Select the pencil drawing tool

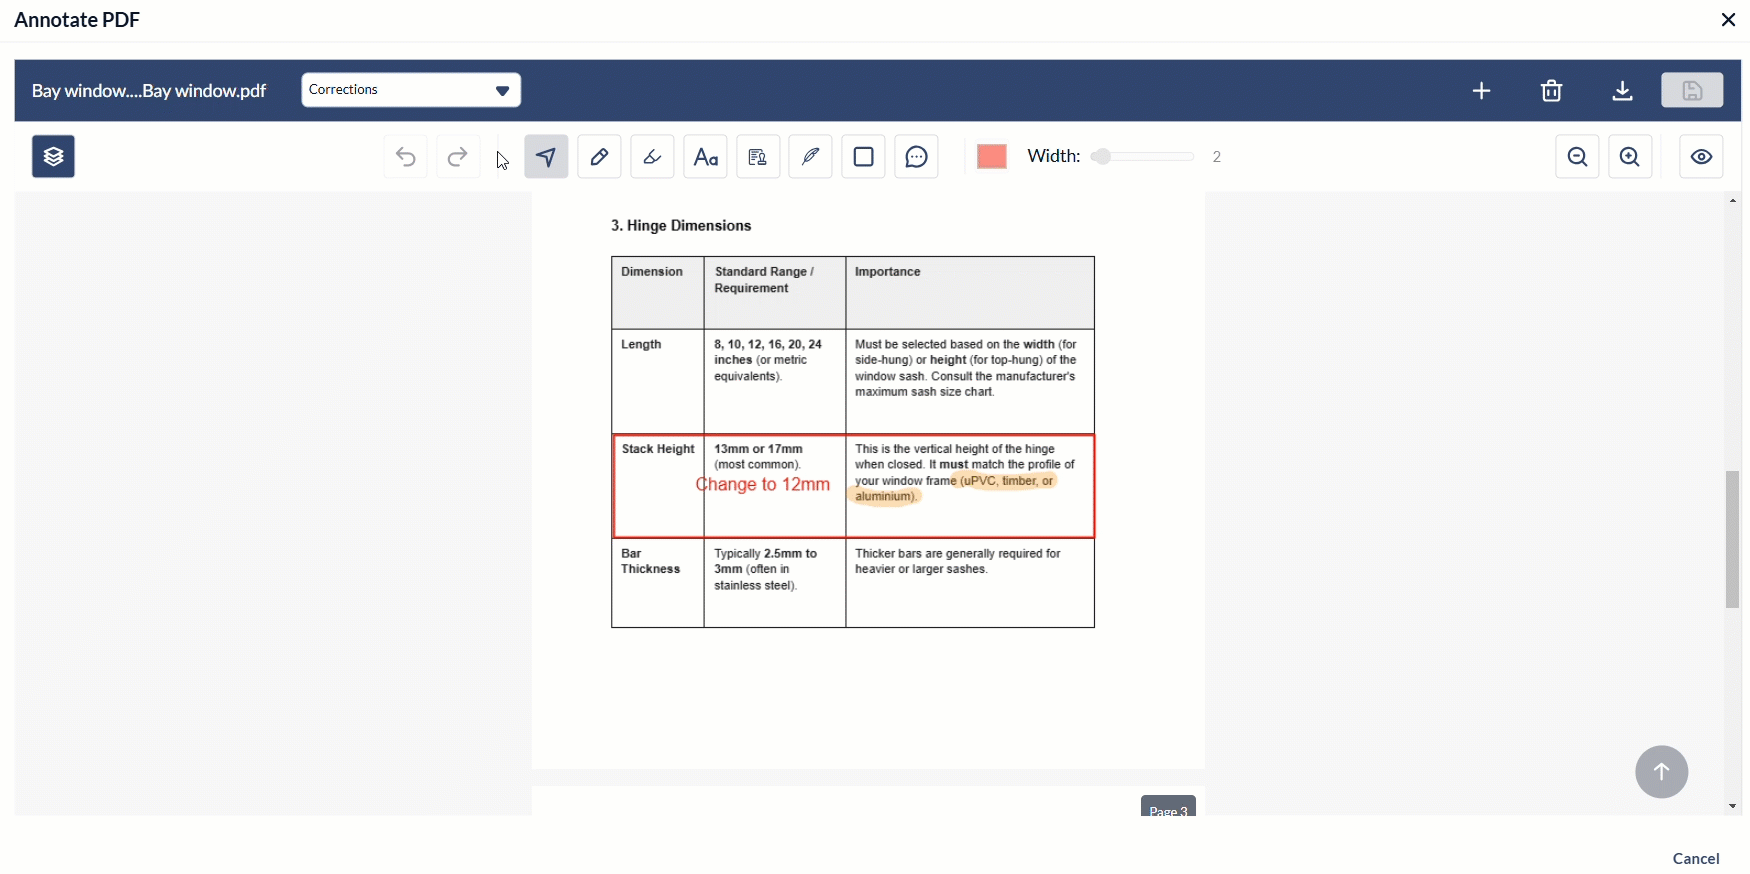[600, 157]
